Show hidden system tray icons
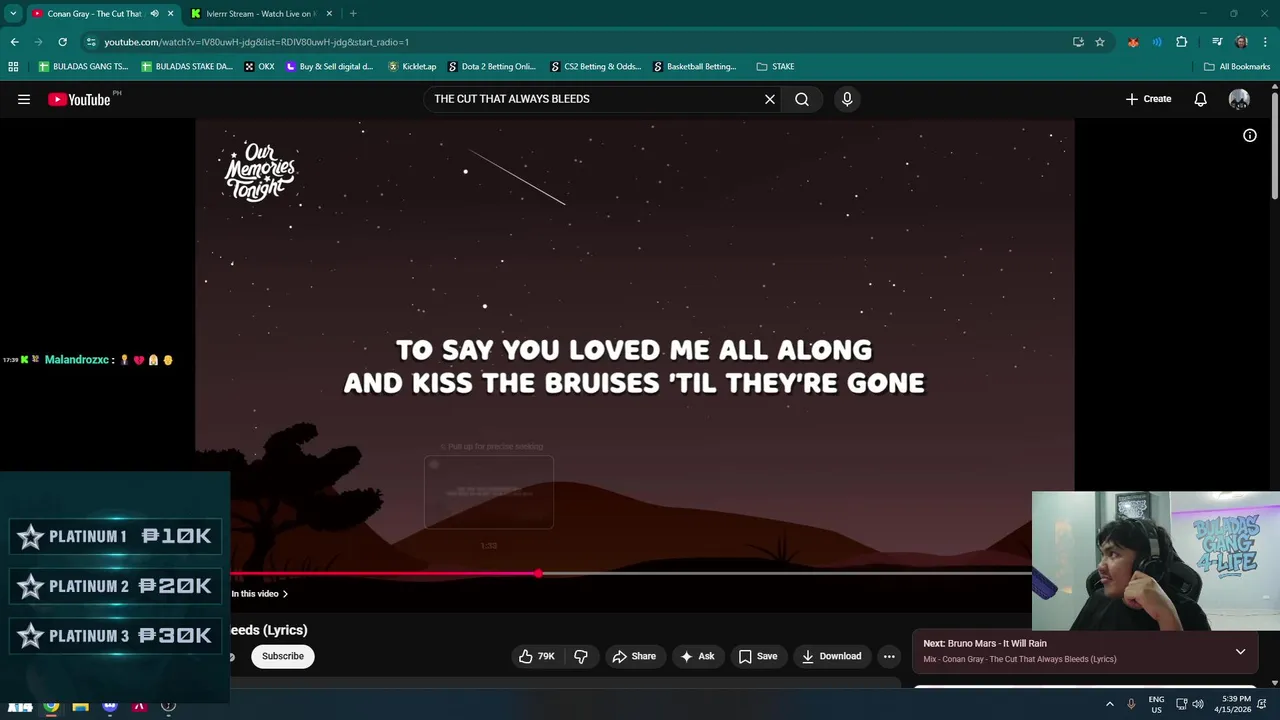The width and height of the screenshot is (1280, 720). point(1109,704)
